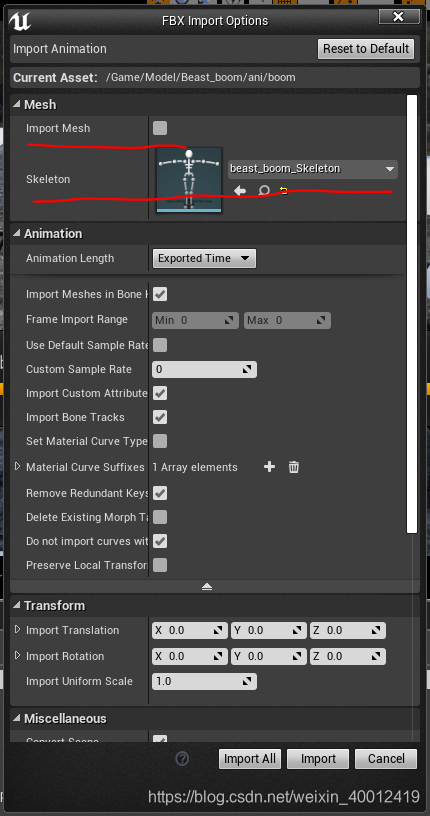
Task: Collapse the Animation section
Action: (x=17, y=234)
